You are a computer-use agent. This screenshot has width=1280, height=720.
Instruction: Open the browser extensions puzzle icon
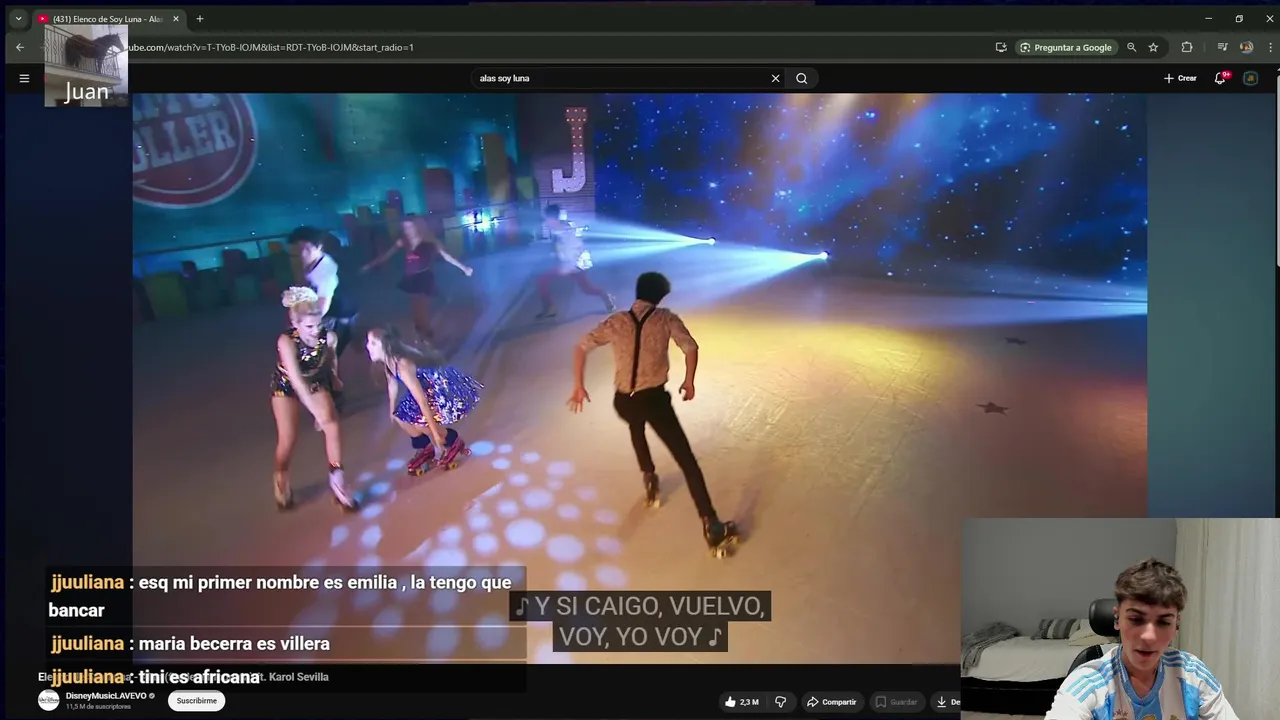pyautogui.click(x=1187, y=47)
